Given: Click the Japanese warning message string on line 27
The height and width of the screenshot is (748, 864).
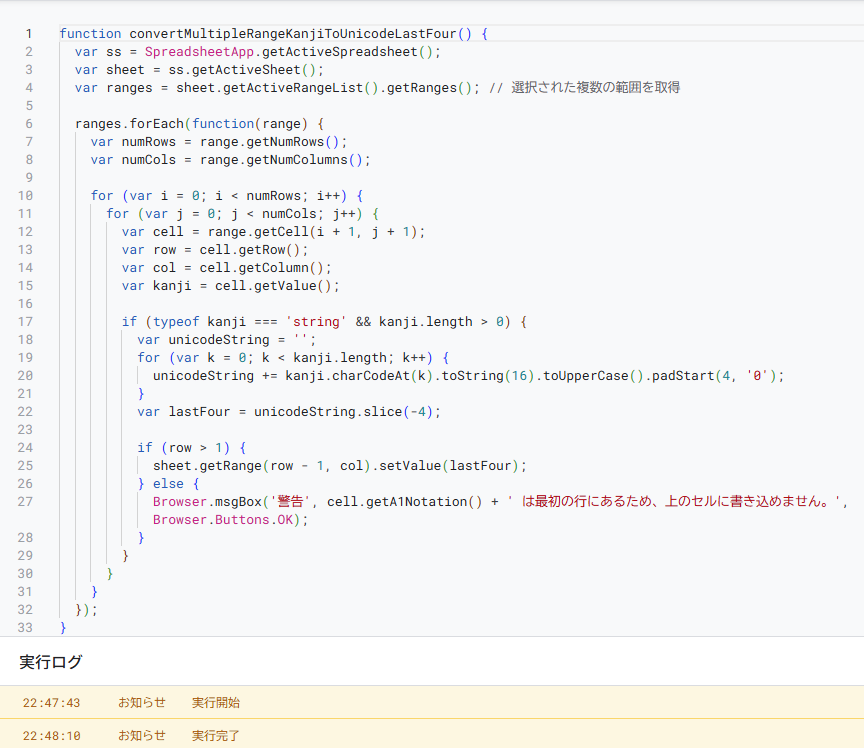Looking at the screenshot, I should click(x=673, y=502).
